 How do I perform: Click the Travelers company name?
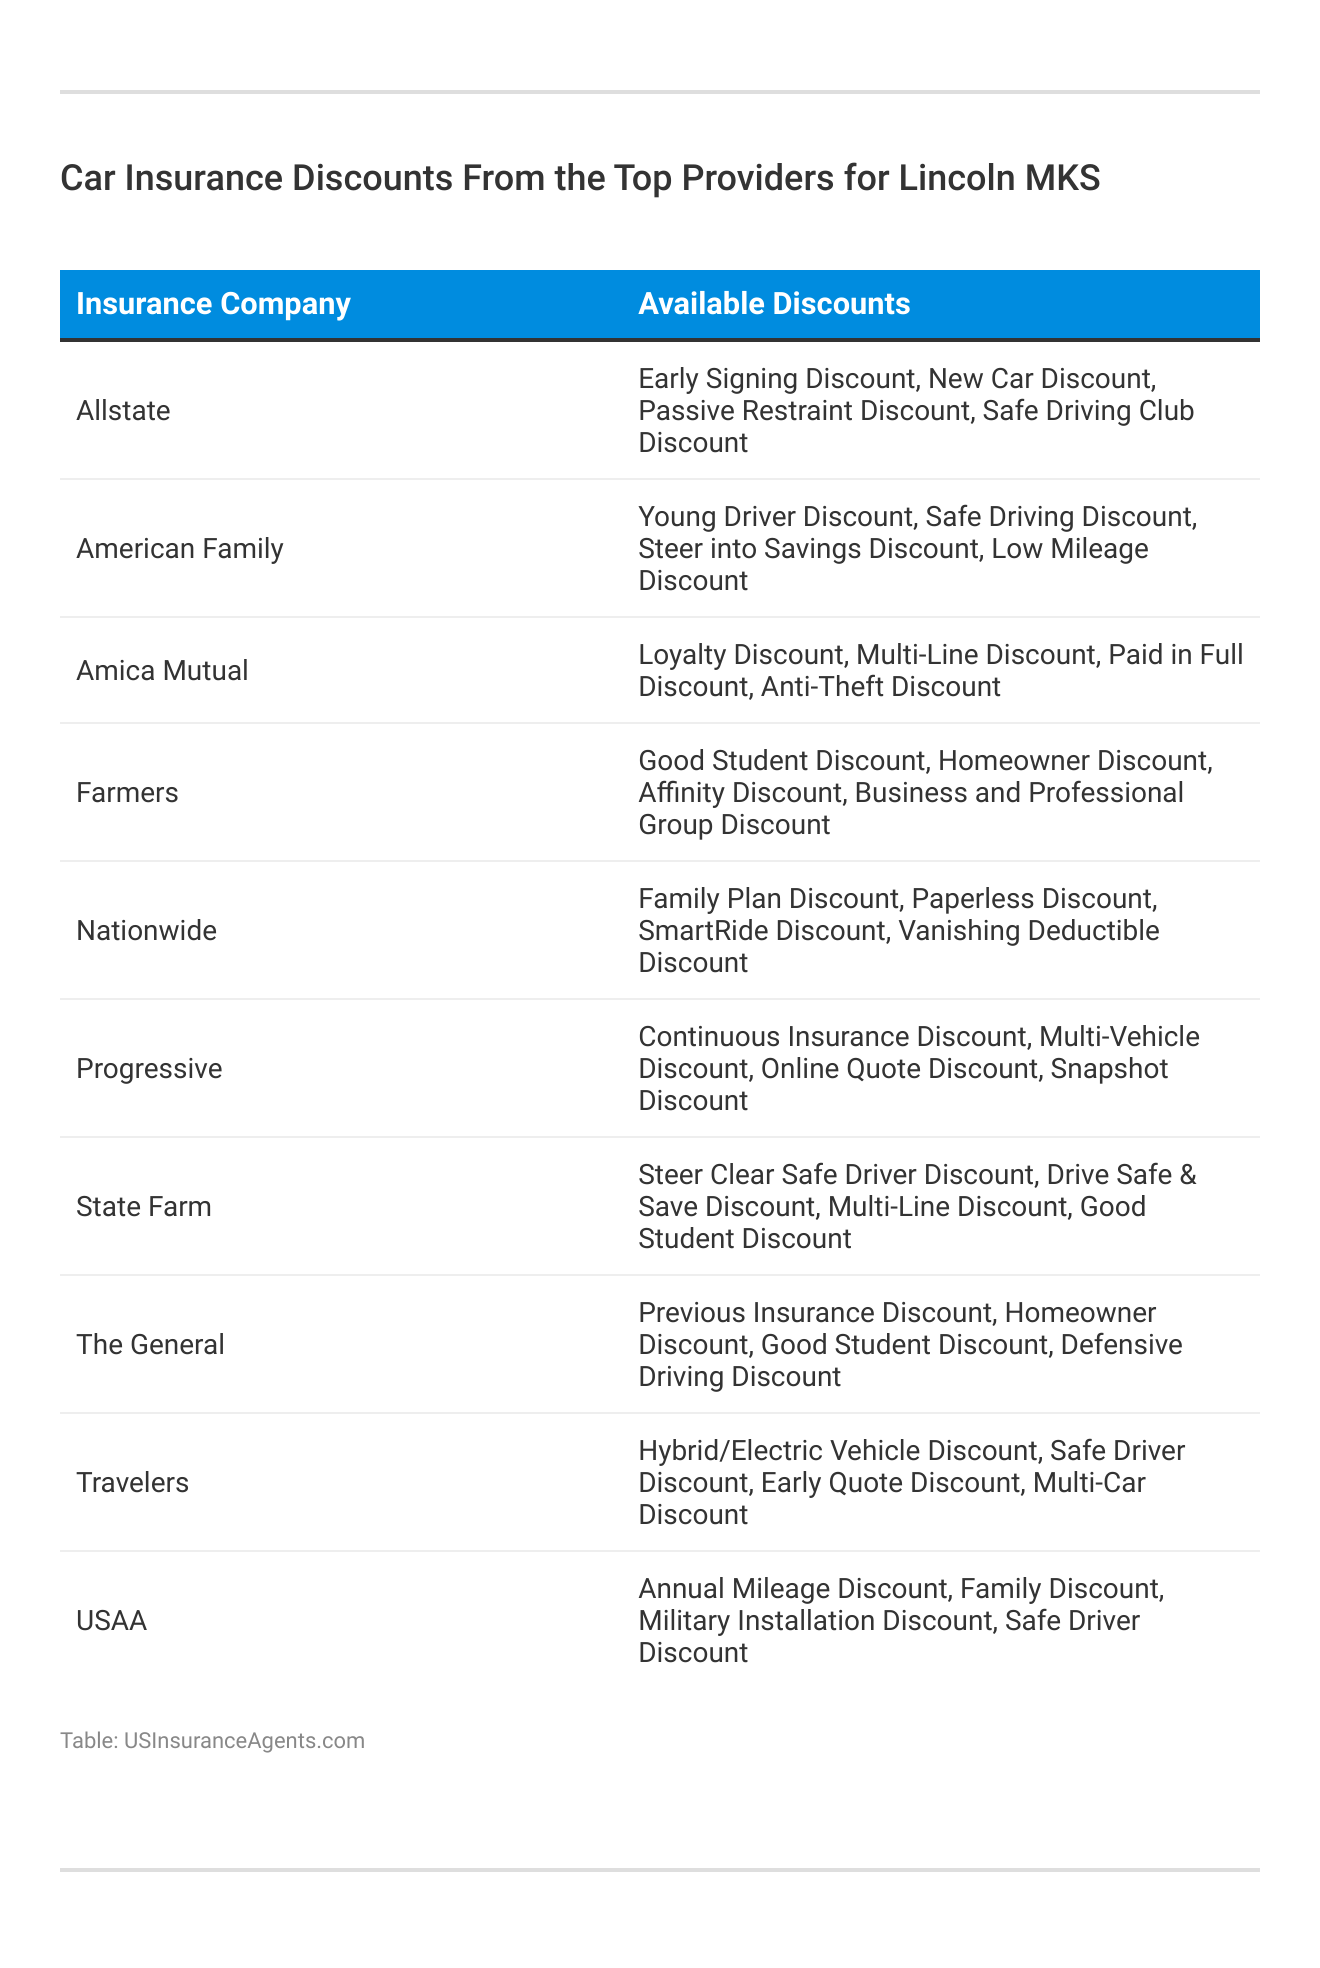pos(132,1483)
